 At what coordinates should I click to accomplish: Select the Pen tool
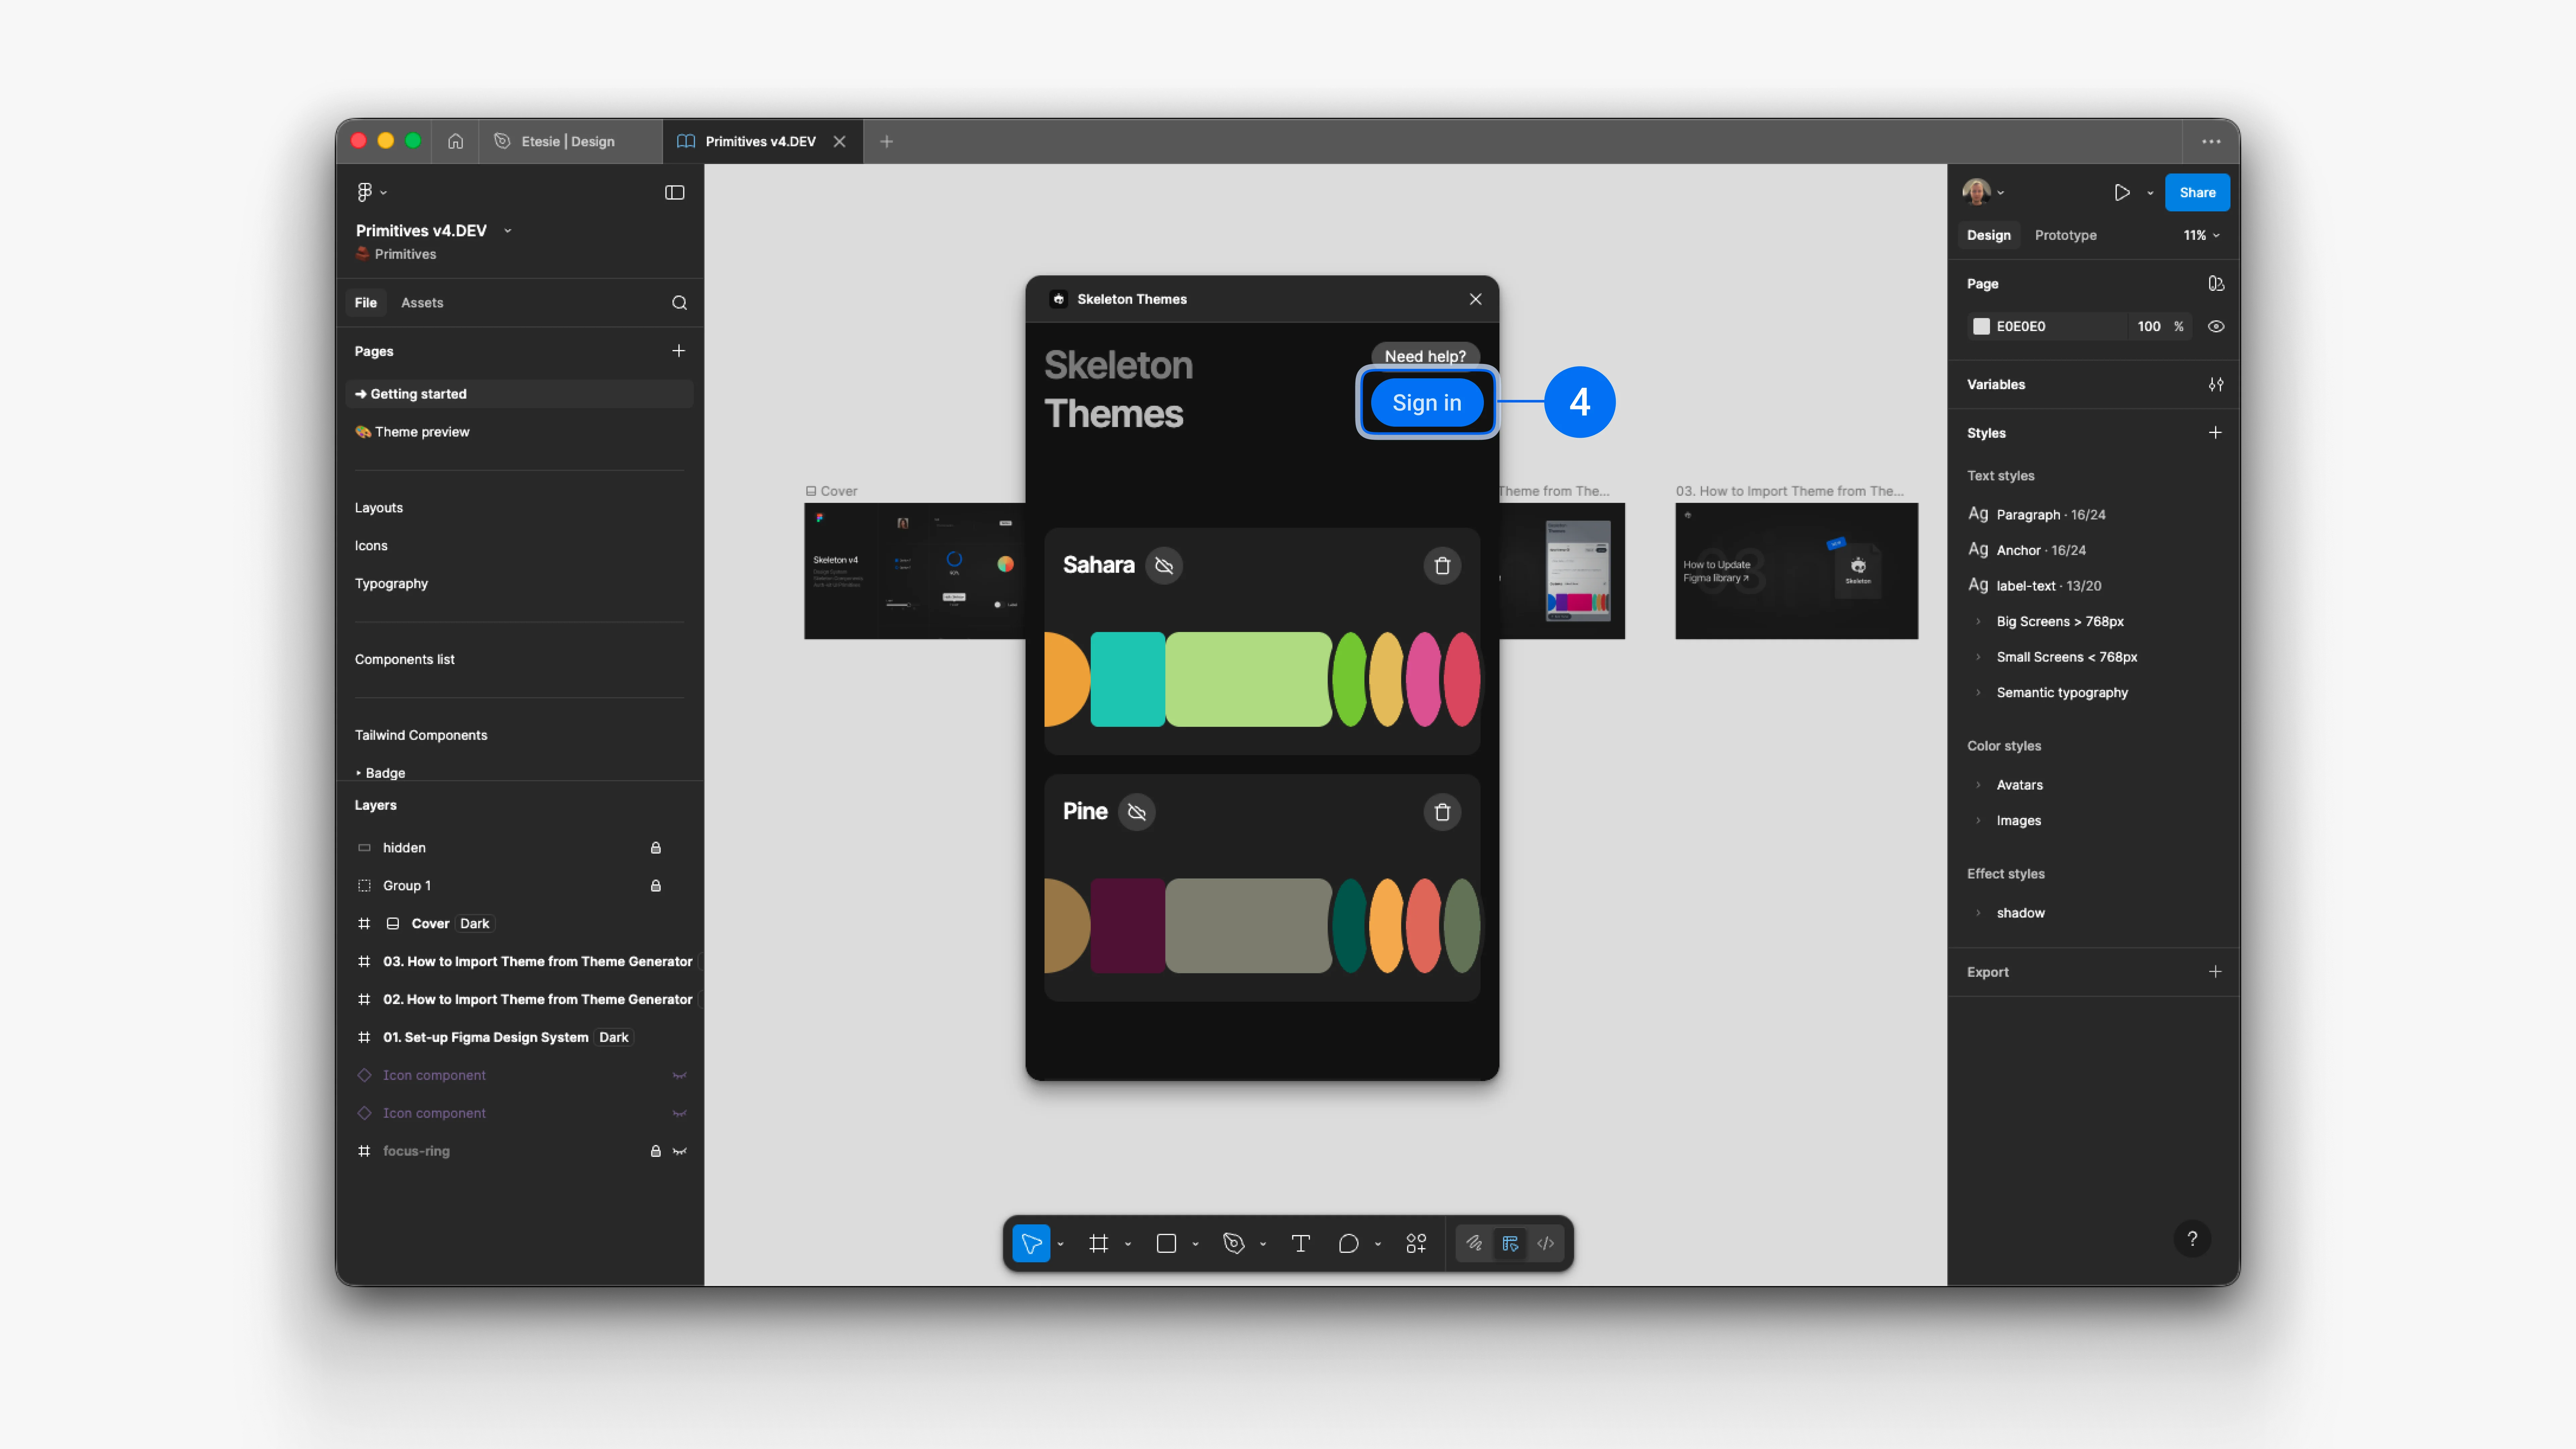1233,1243
